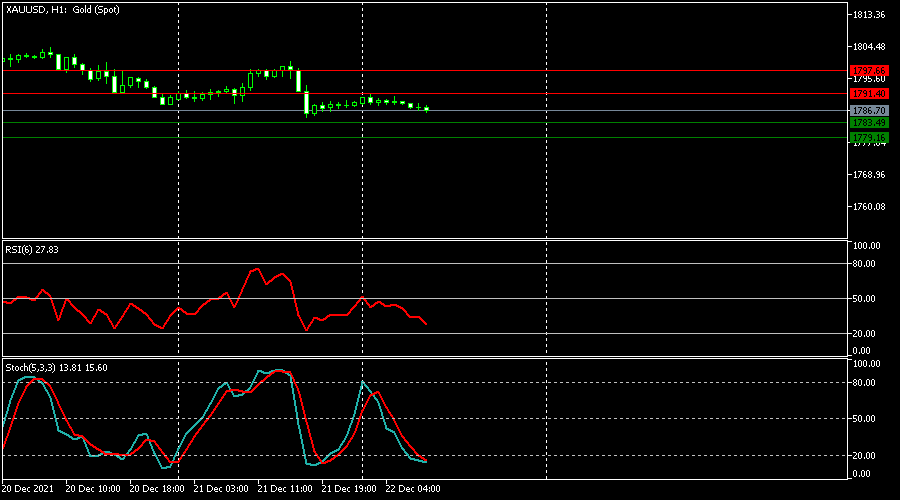The image size is (900, 500).
Task: Click the 0.00 label on RSI scale
Action: point(862,351)
